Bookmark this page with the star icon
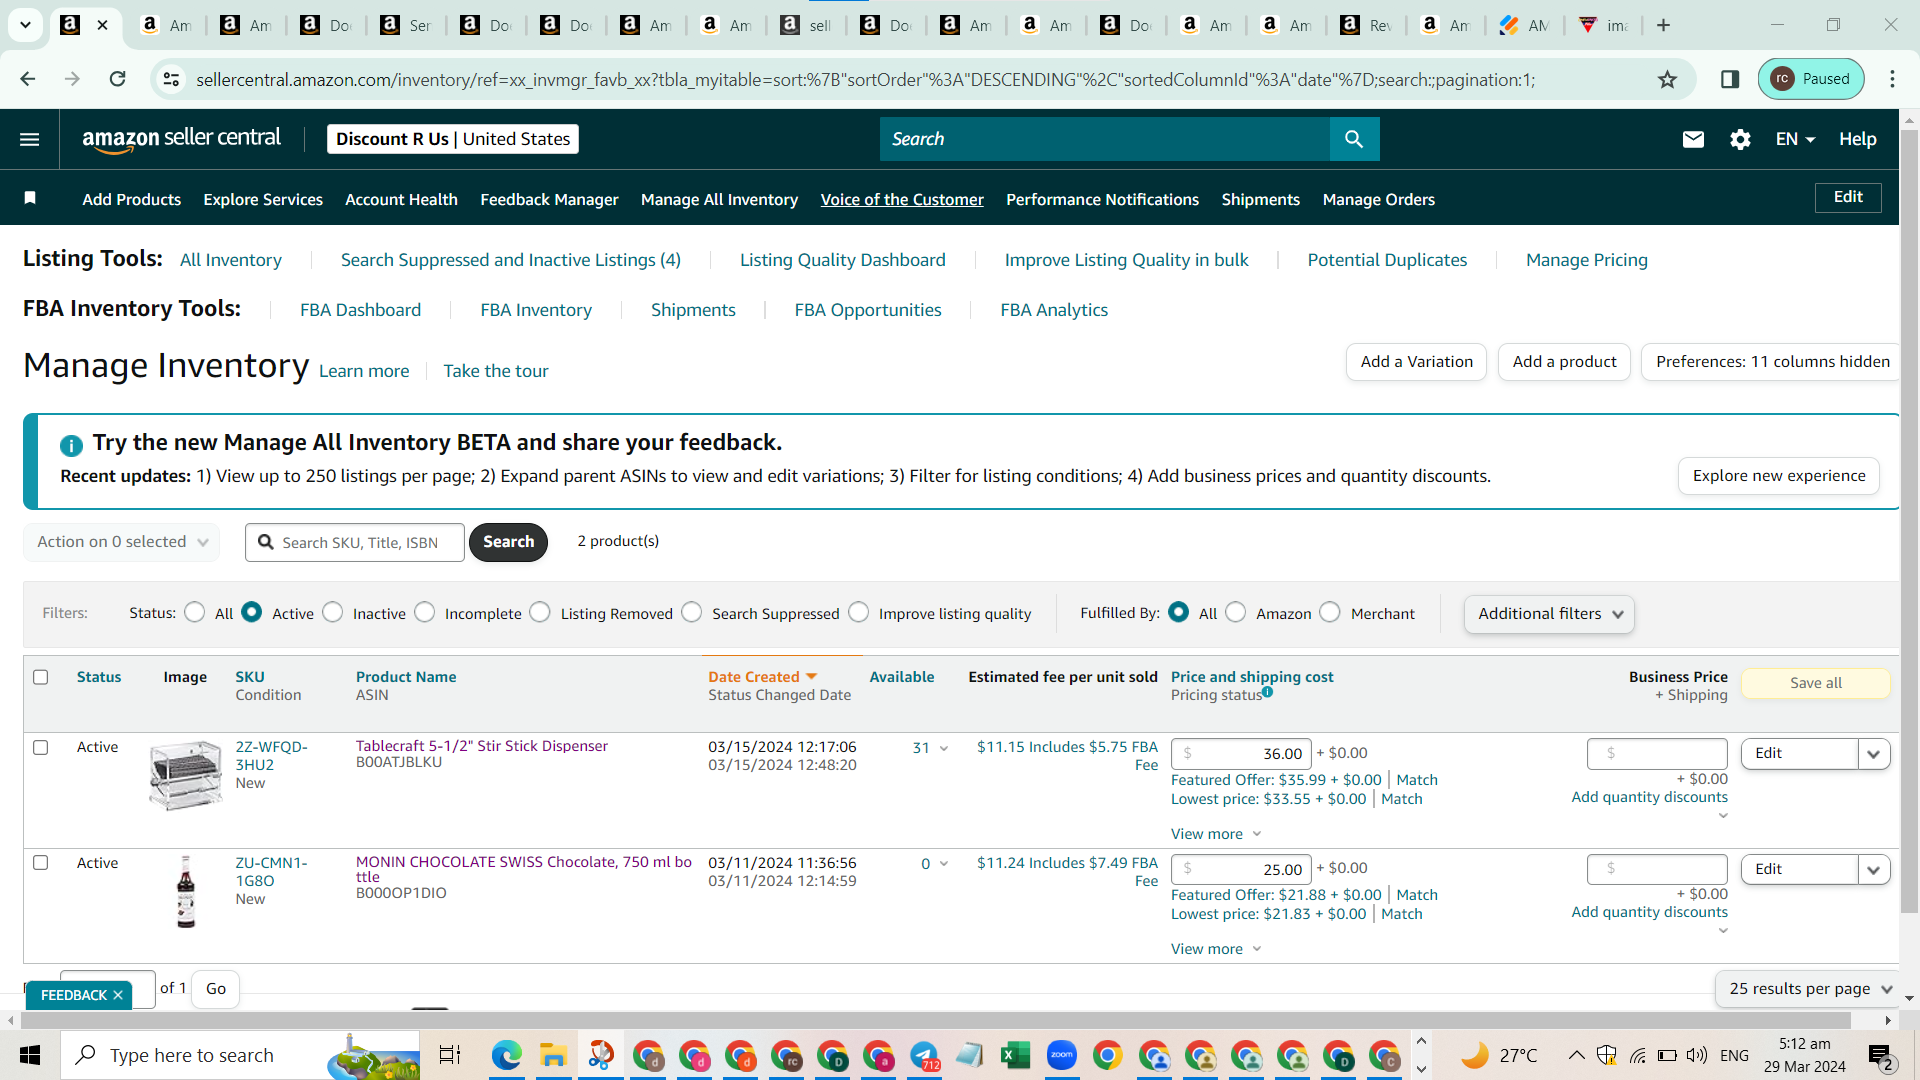The image size is (1920, 1080). 1667,79
